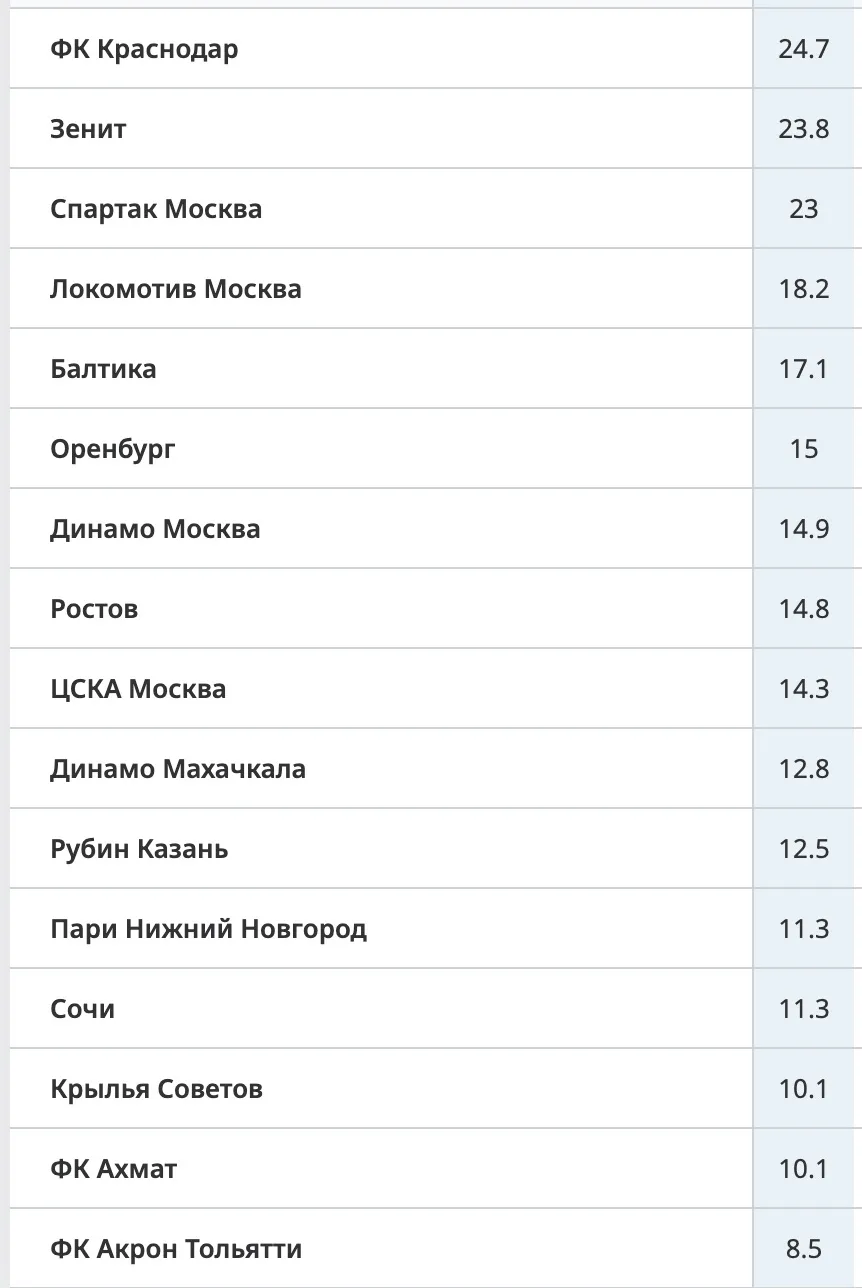Select the 18.2 value for Локомотив
This screenshot has height=1288, width=862.
pos(804,289)
